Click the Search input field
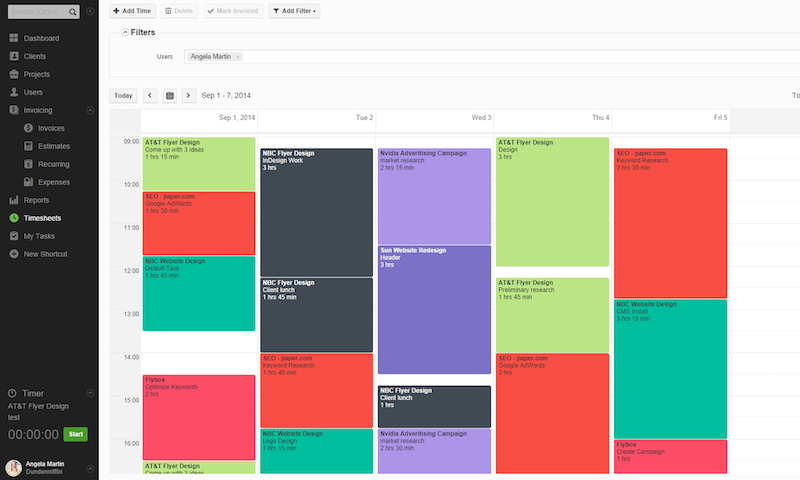The image size is (800, 480). [38, 12]
